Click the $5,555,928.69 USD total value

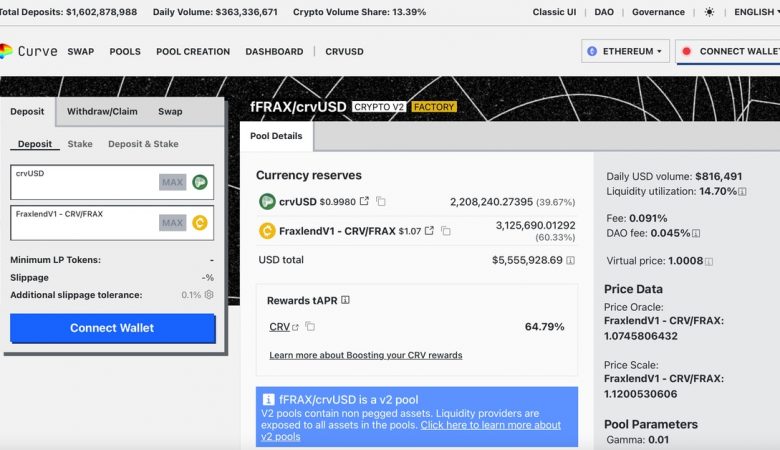tap(527, 260)
